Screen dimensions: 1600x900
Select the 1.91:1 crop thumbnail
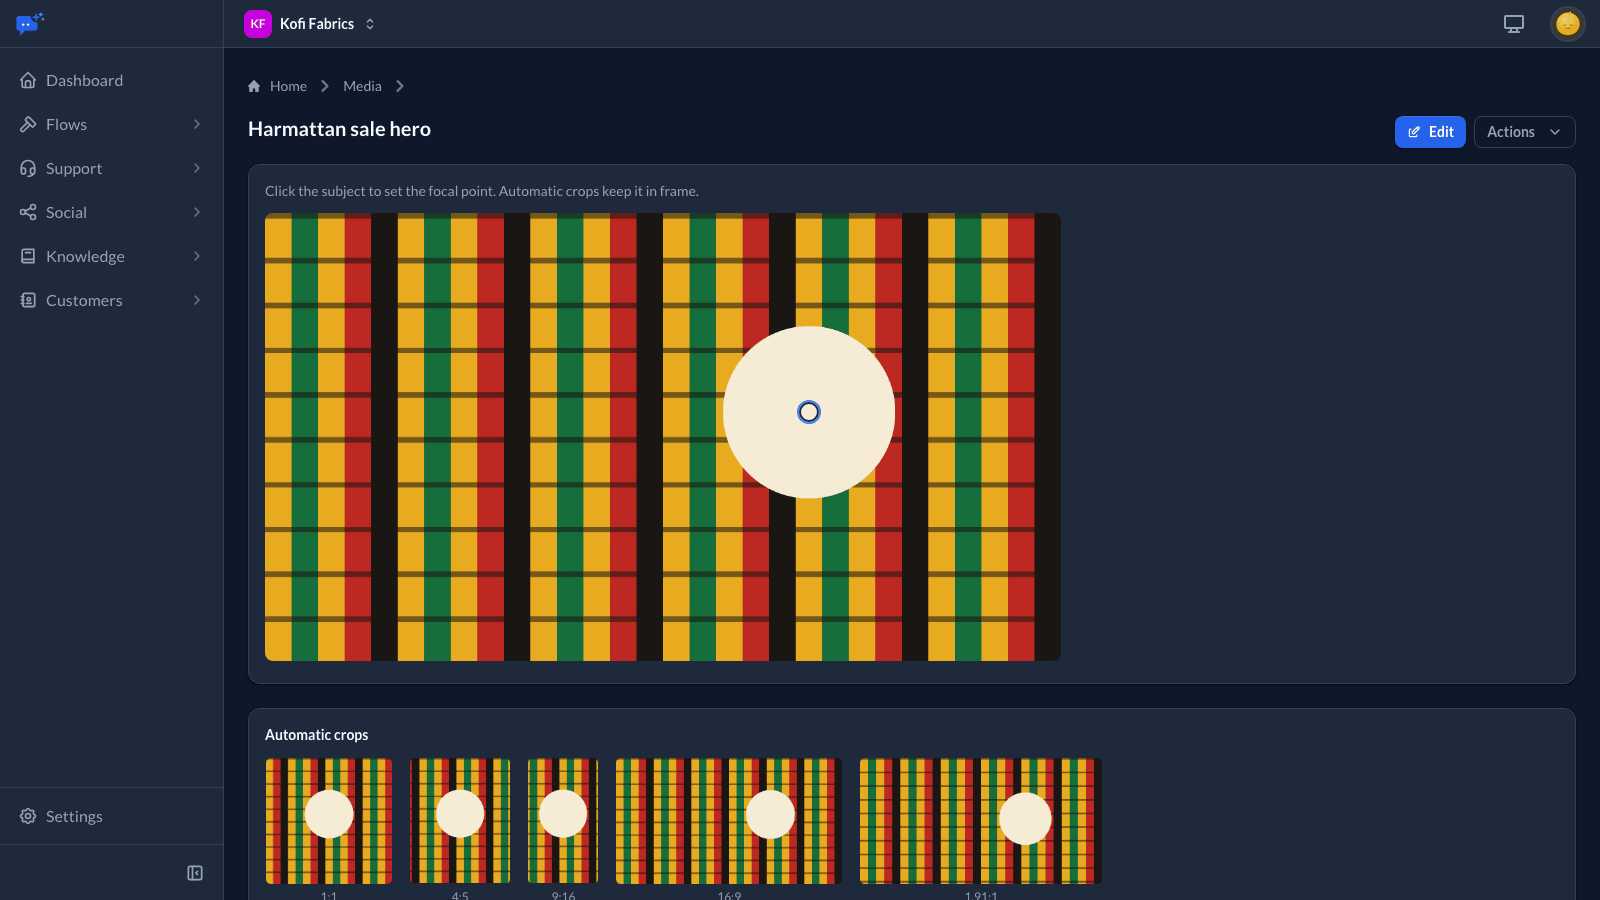[x=981, y=821]
